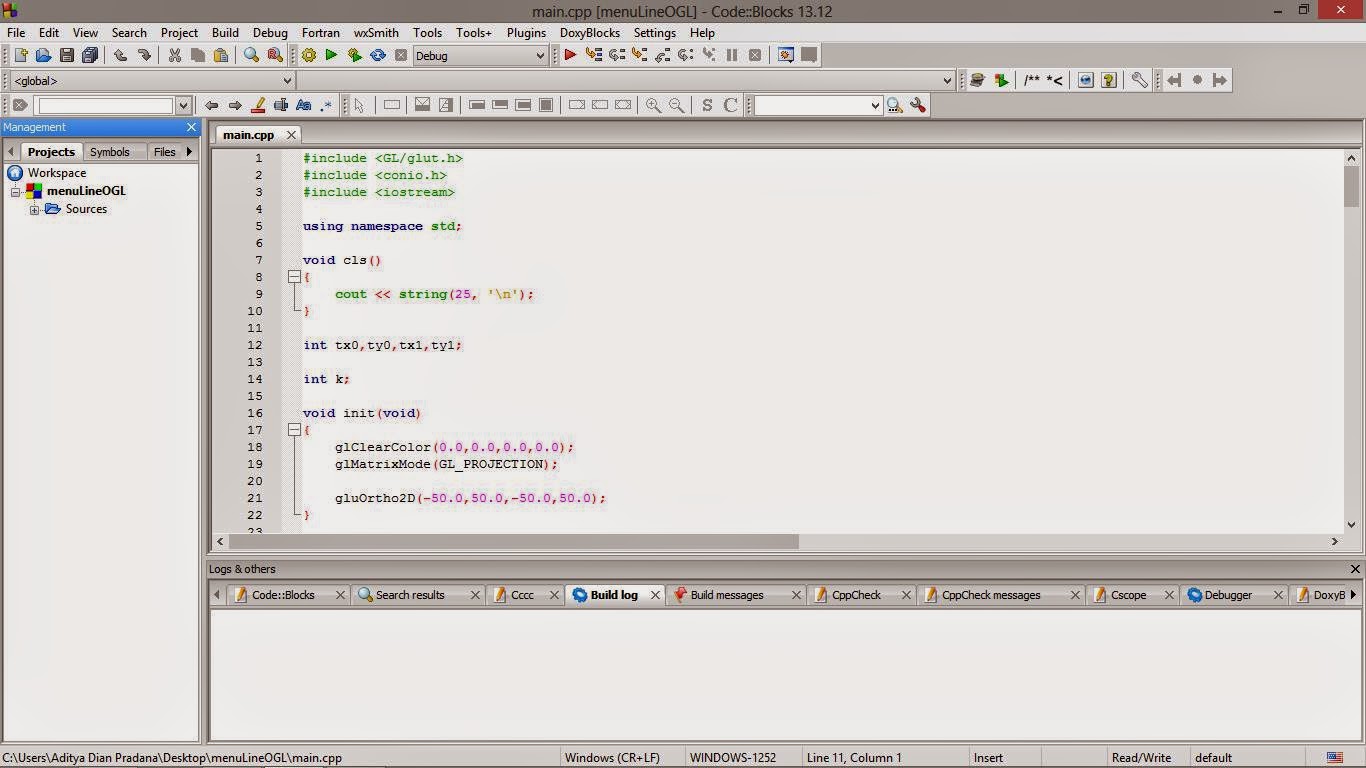1366x768 pixels.
Task: Click the DoxyBlocks block comment icon
Action: coord(1032,81)
